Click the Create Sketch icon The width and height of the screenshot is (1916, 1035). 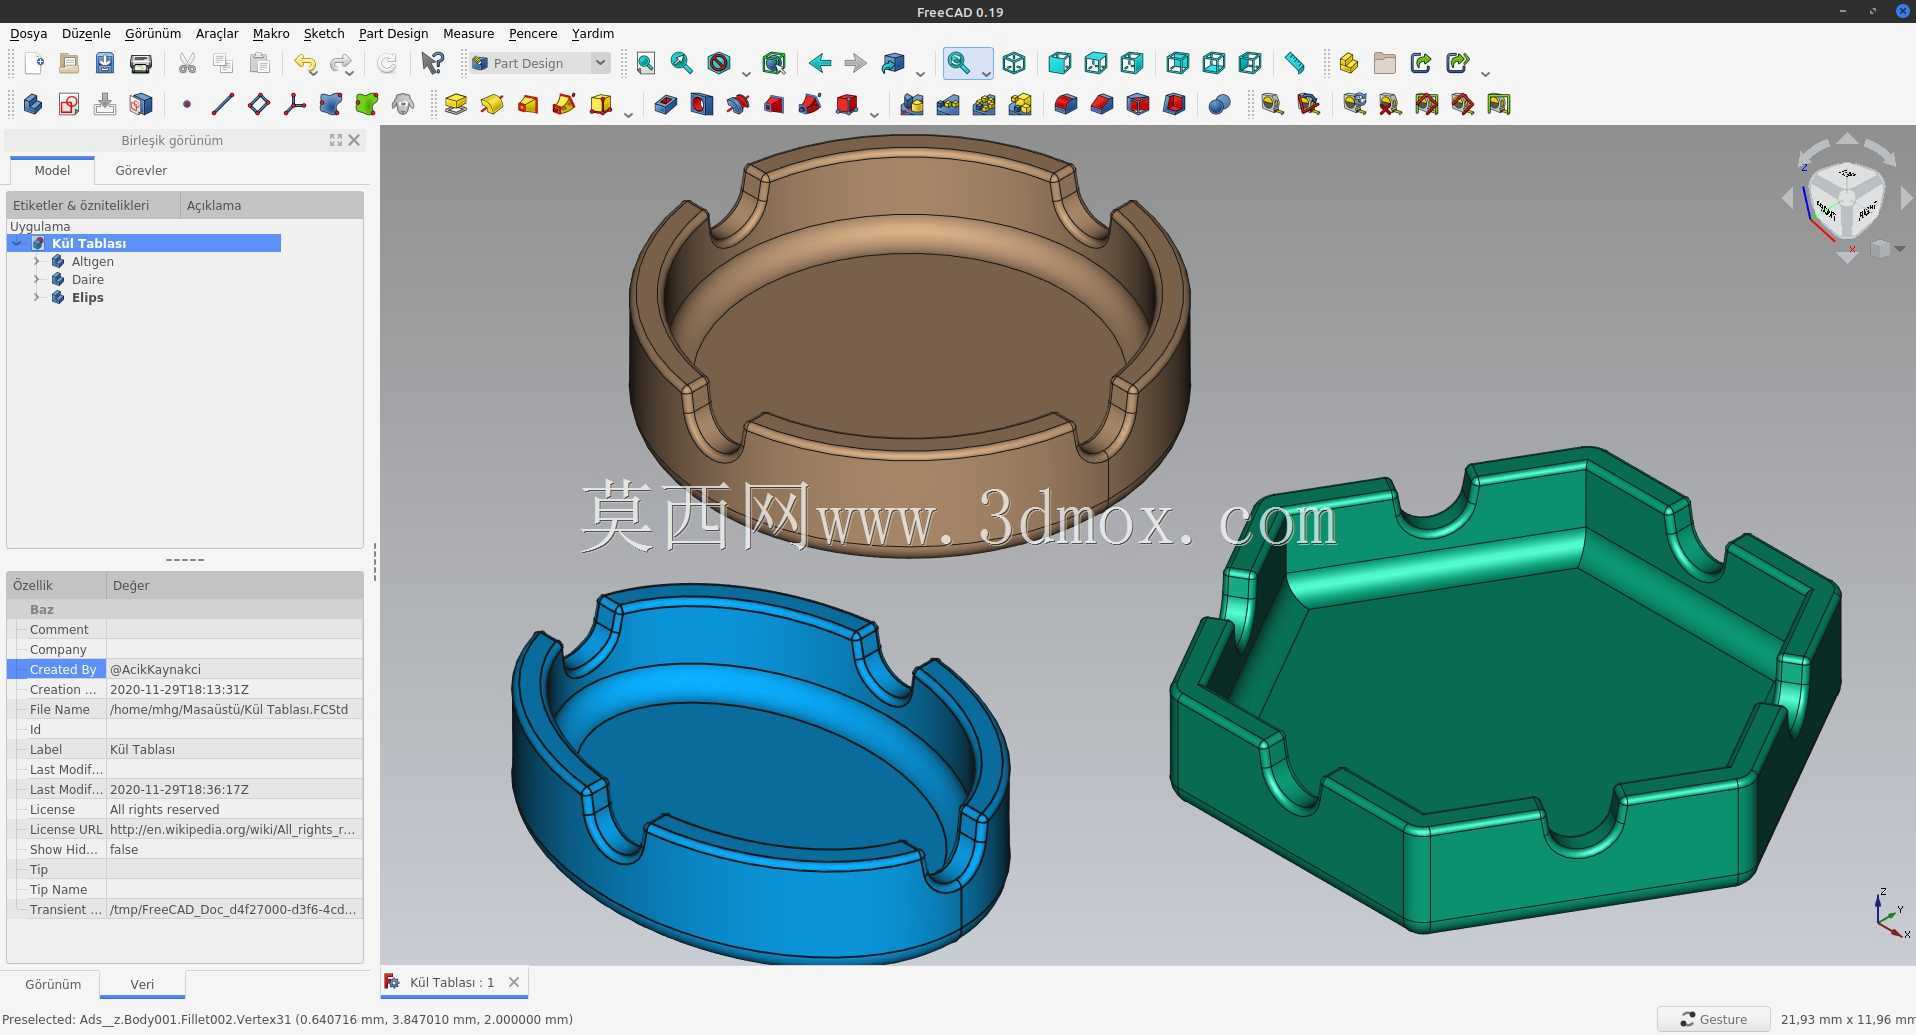click(69, 104)
